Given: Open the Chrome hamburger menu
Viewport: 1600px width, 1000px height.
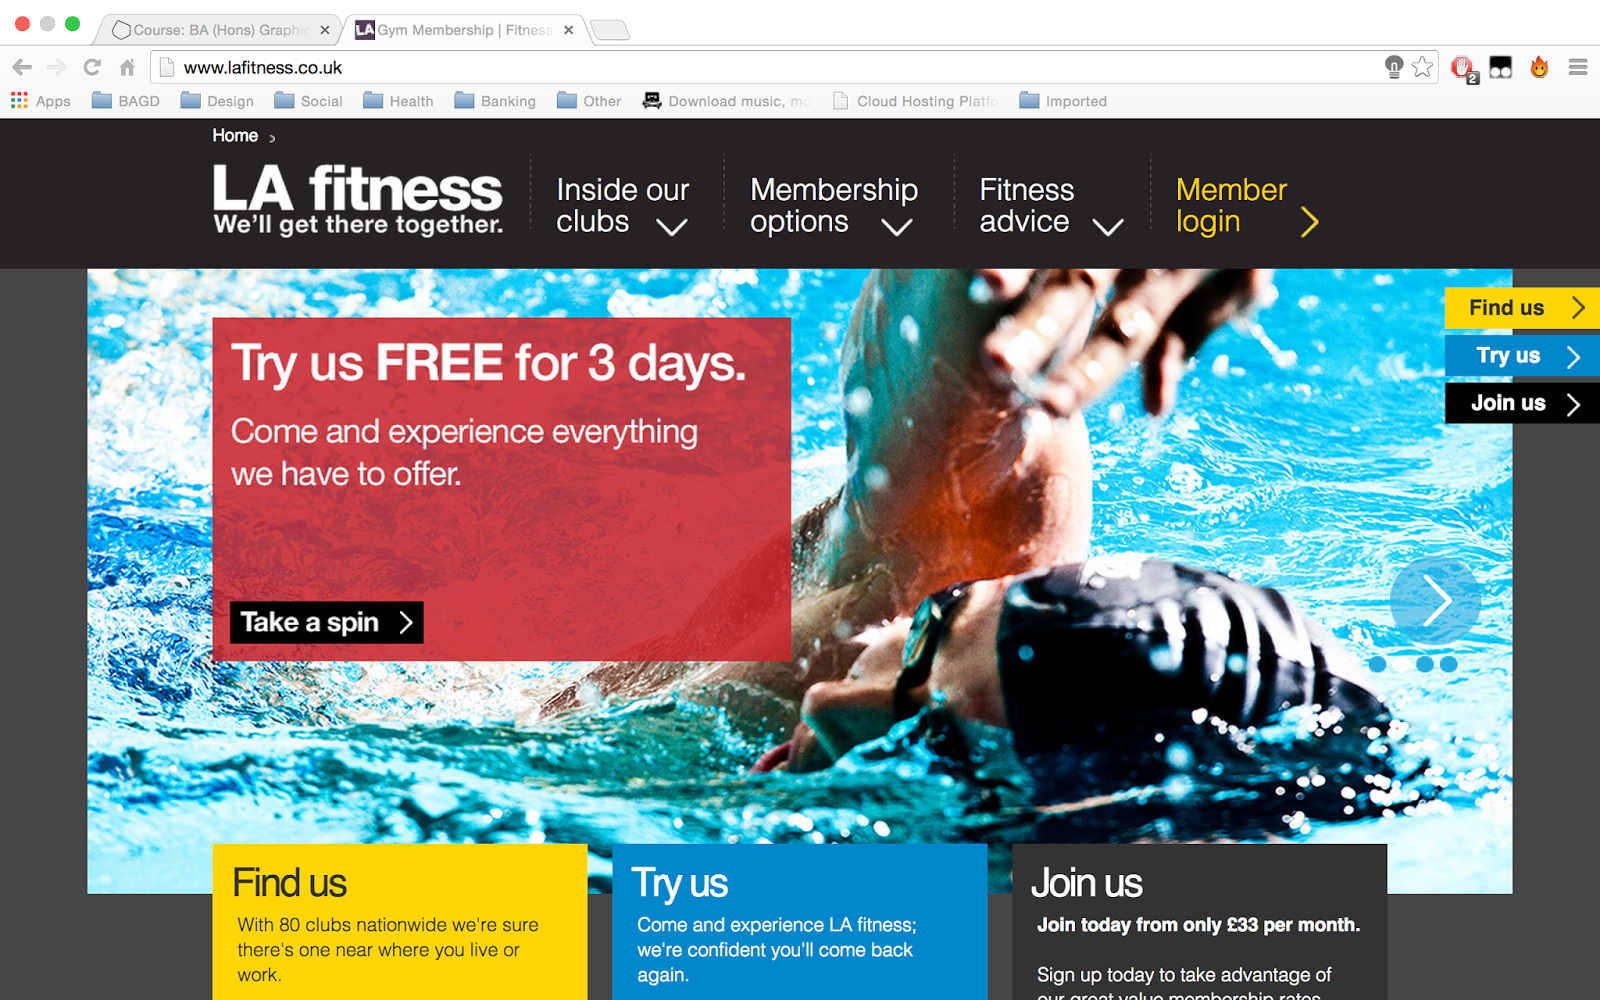Looking at the screenshot, I should (x=1578, y=67).
